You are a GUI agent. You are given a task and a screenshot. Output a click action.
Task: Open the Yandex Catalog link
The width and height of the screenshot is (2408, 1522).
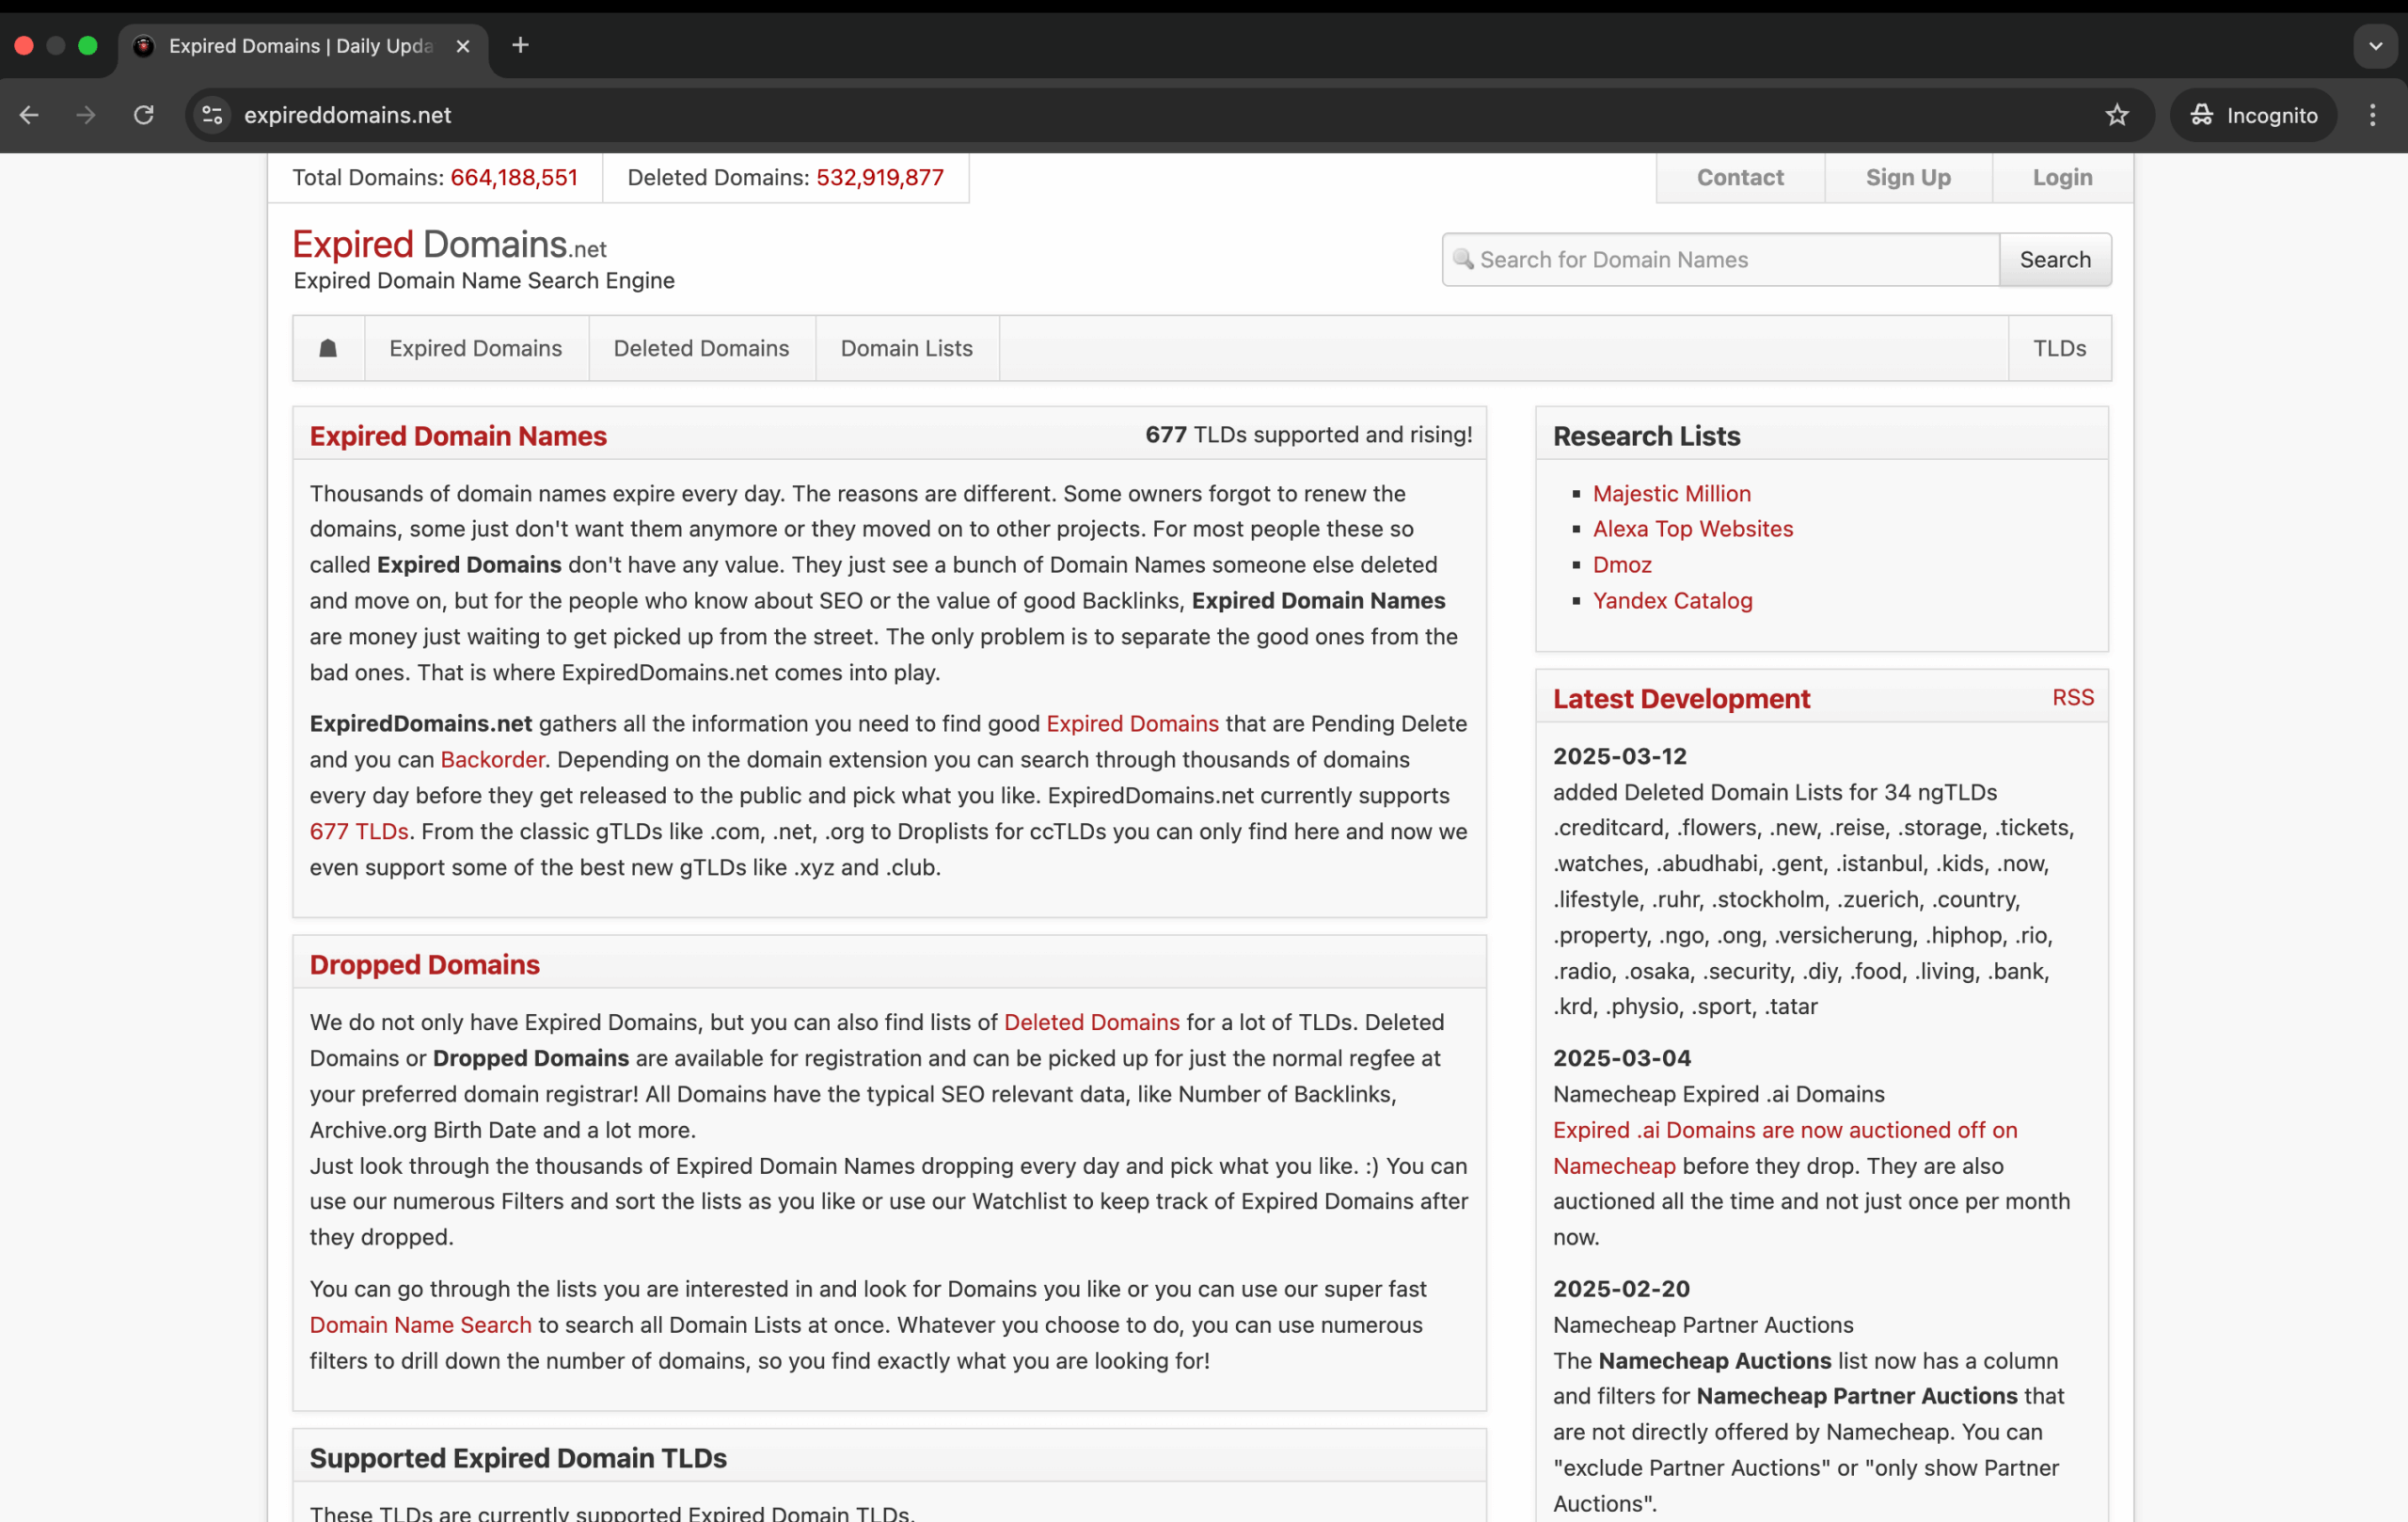click(x=1672, y=600)
